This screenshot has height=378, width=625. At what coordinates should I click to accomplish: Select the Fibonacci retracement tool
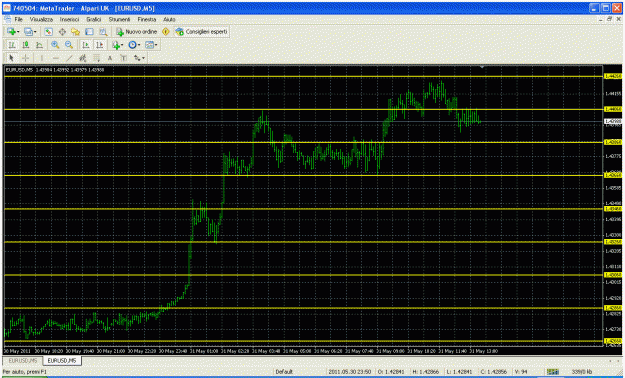(96, 58)
